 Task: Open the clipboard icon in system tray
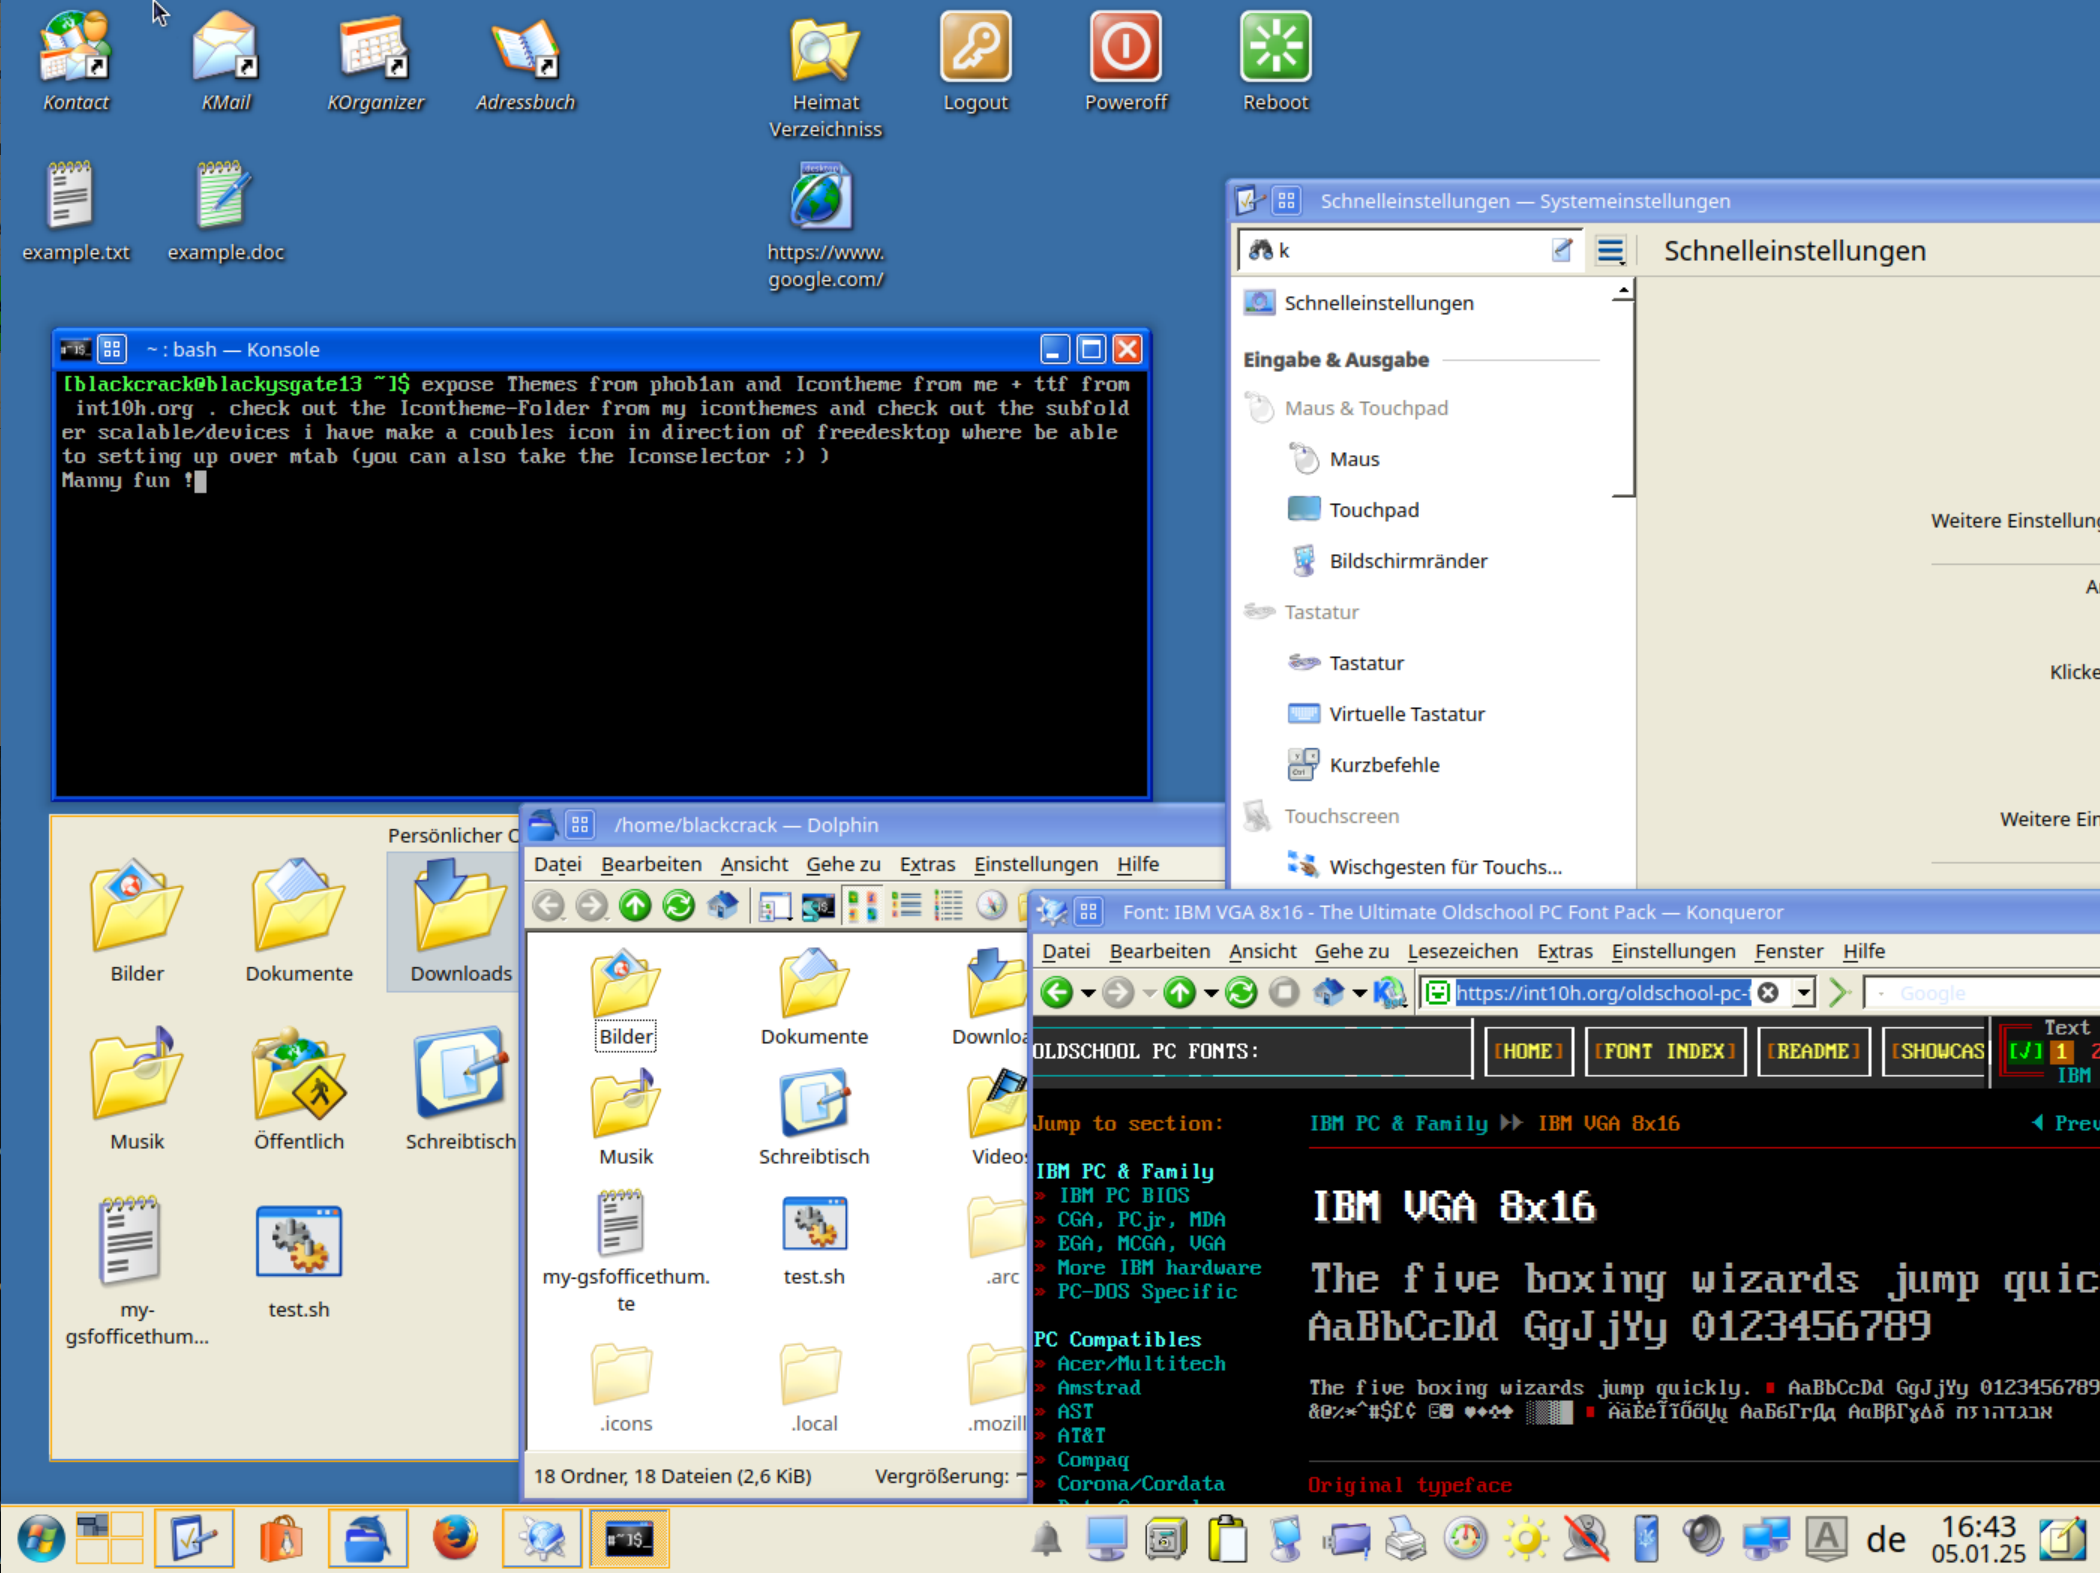[x=1227, y=1539]
